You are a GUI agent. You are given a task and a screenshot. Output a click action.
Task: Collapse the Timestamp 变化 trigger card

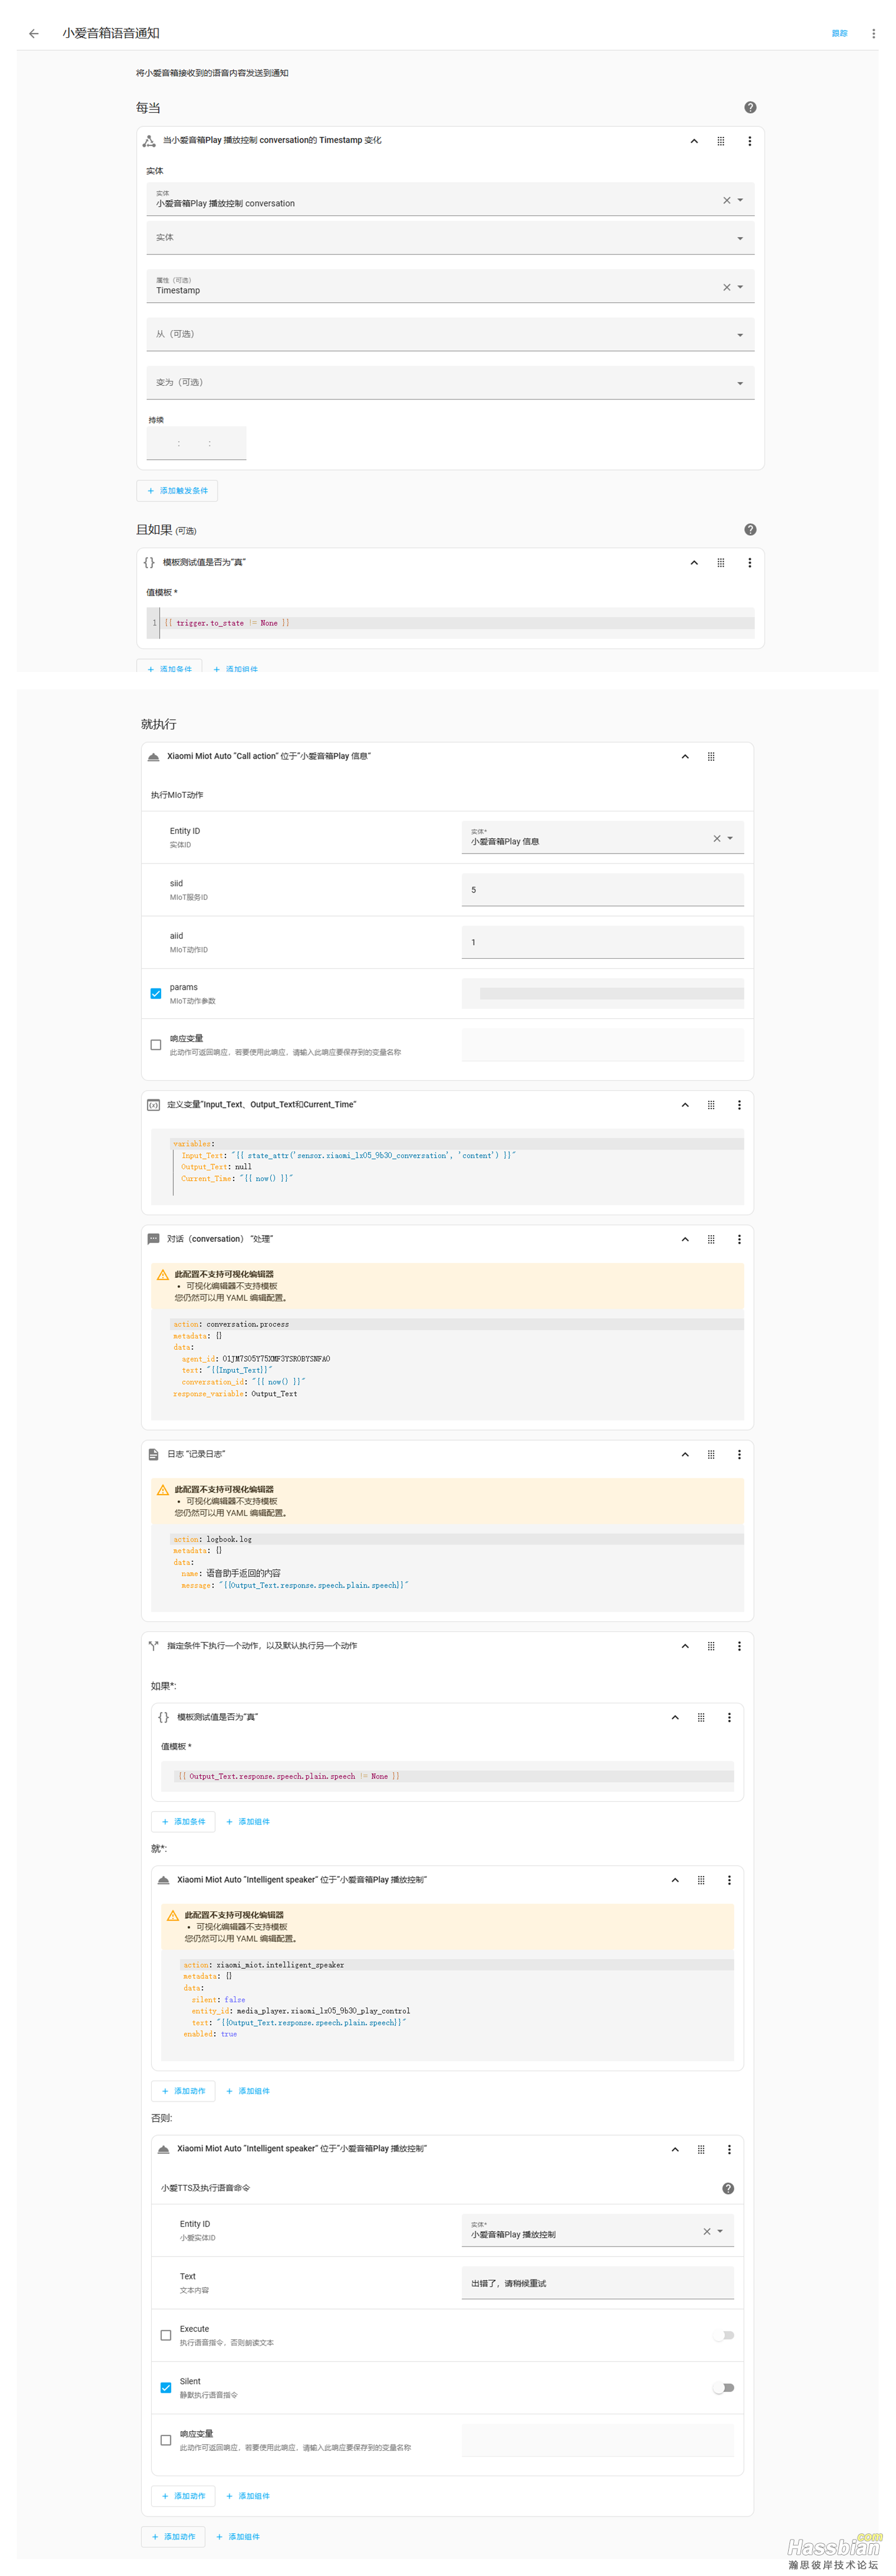(x=693, y=141)
